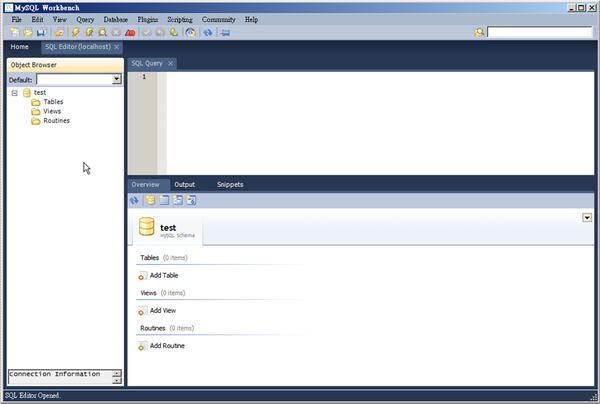Open the Database menu
Screen dimensions: 600x404
click(116, 20)
